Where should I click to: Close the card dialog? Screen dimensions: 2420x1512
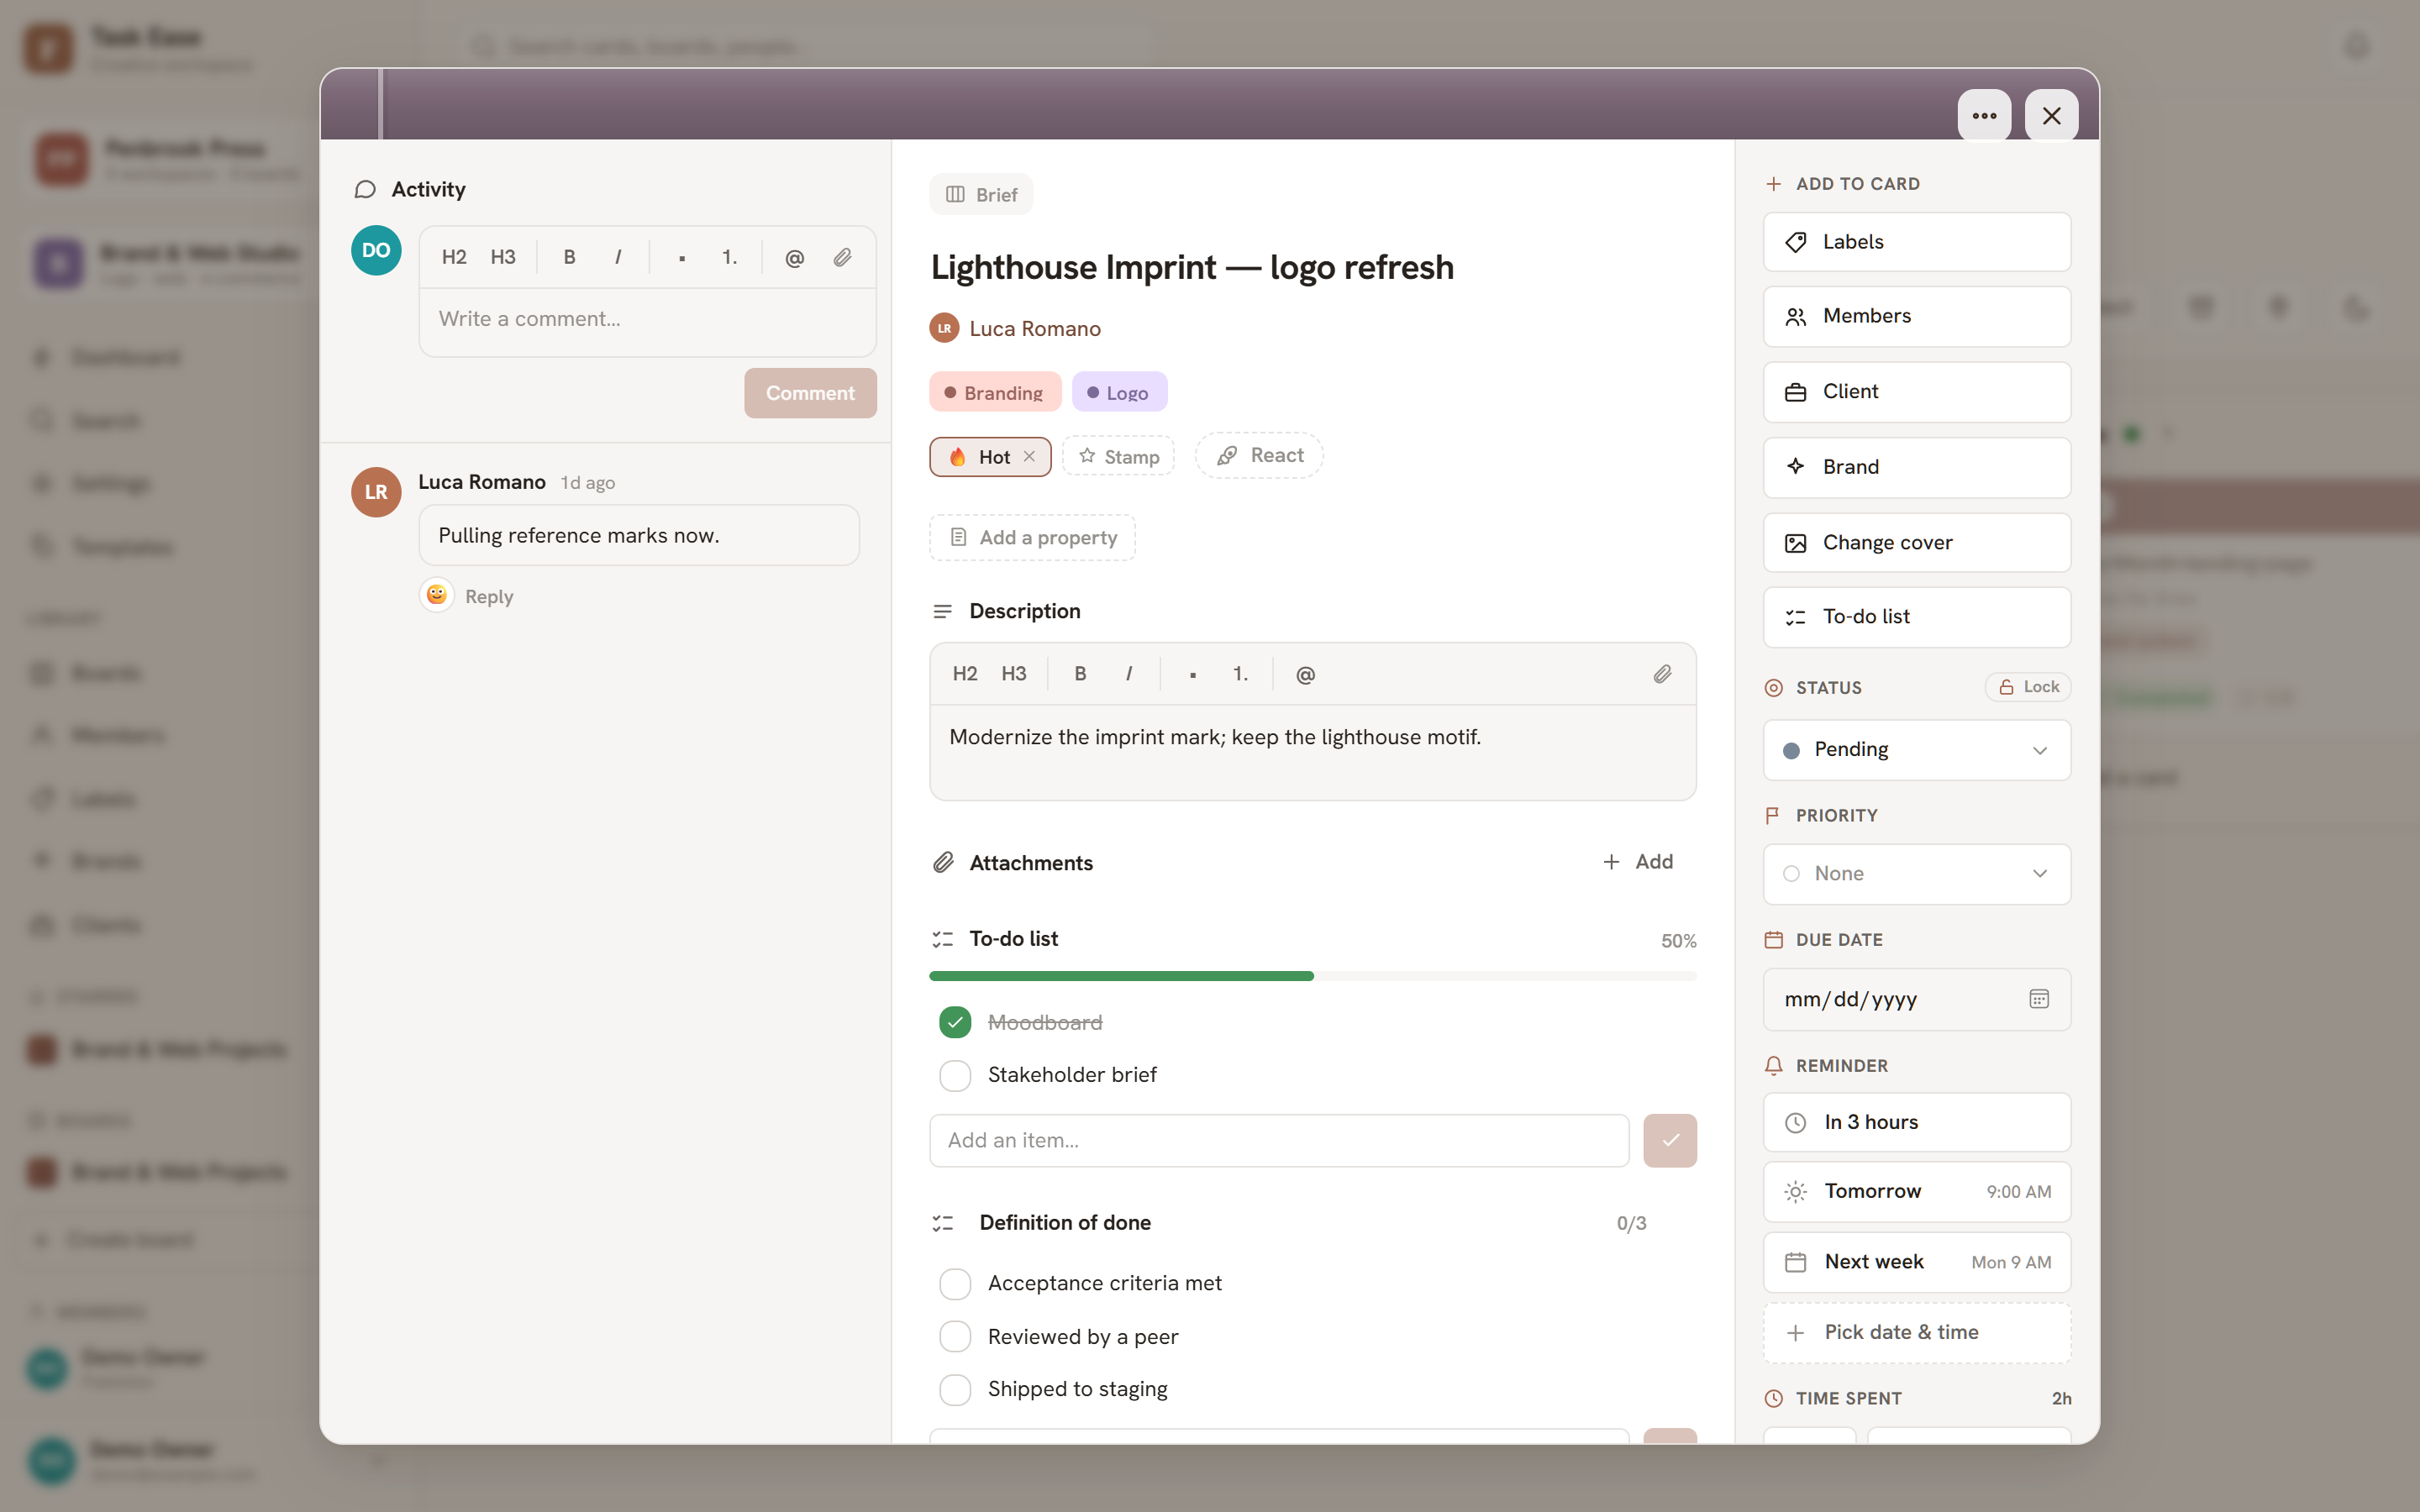[x=2051, y=116]
